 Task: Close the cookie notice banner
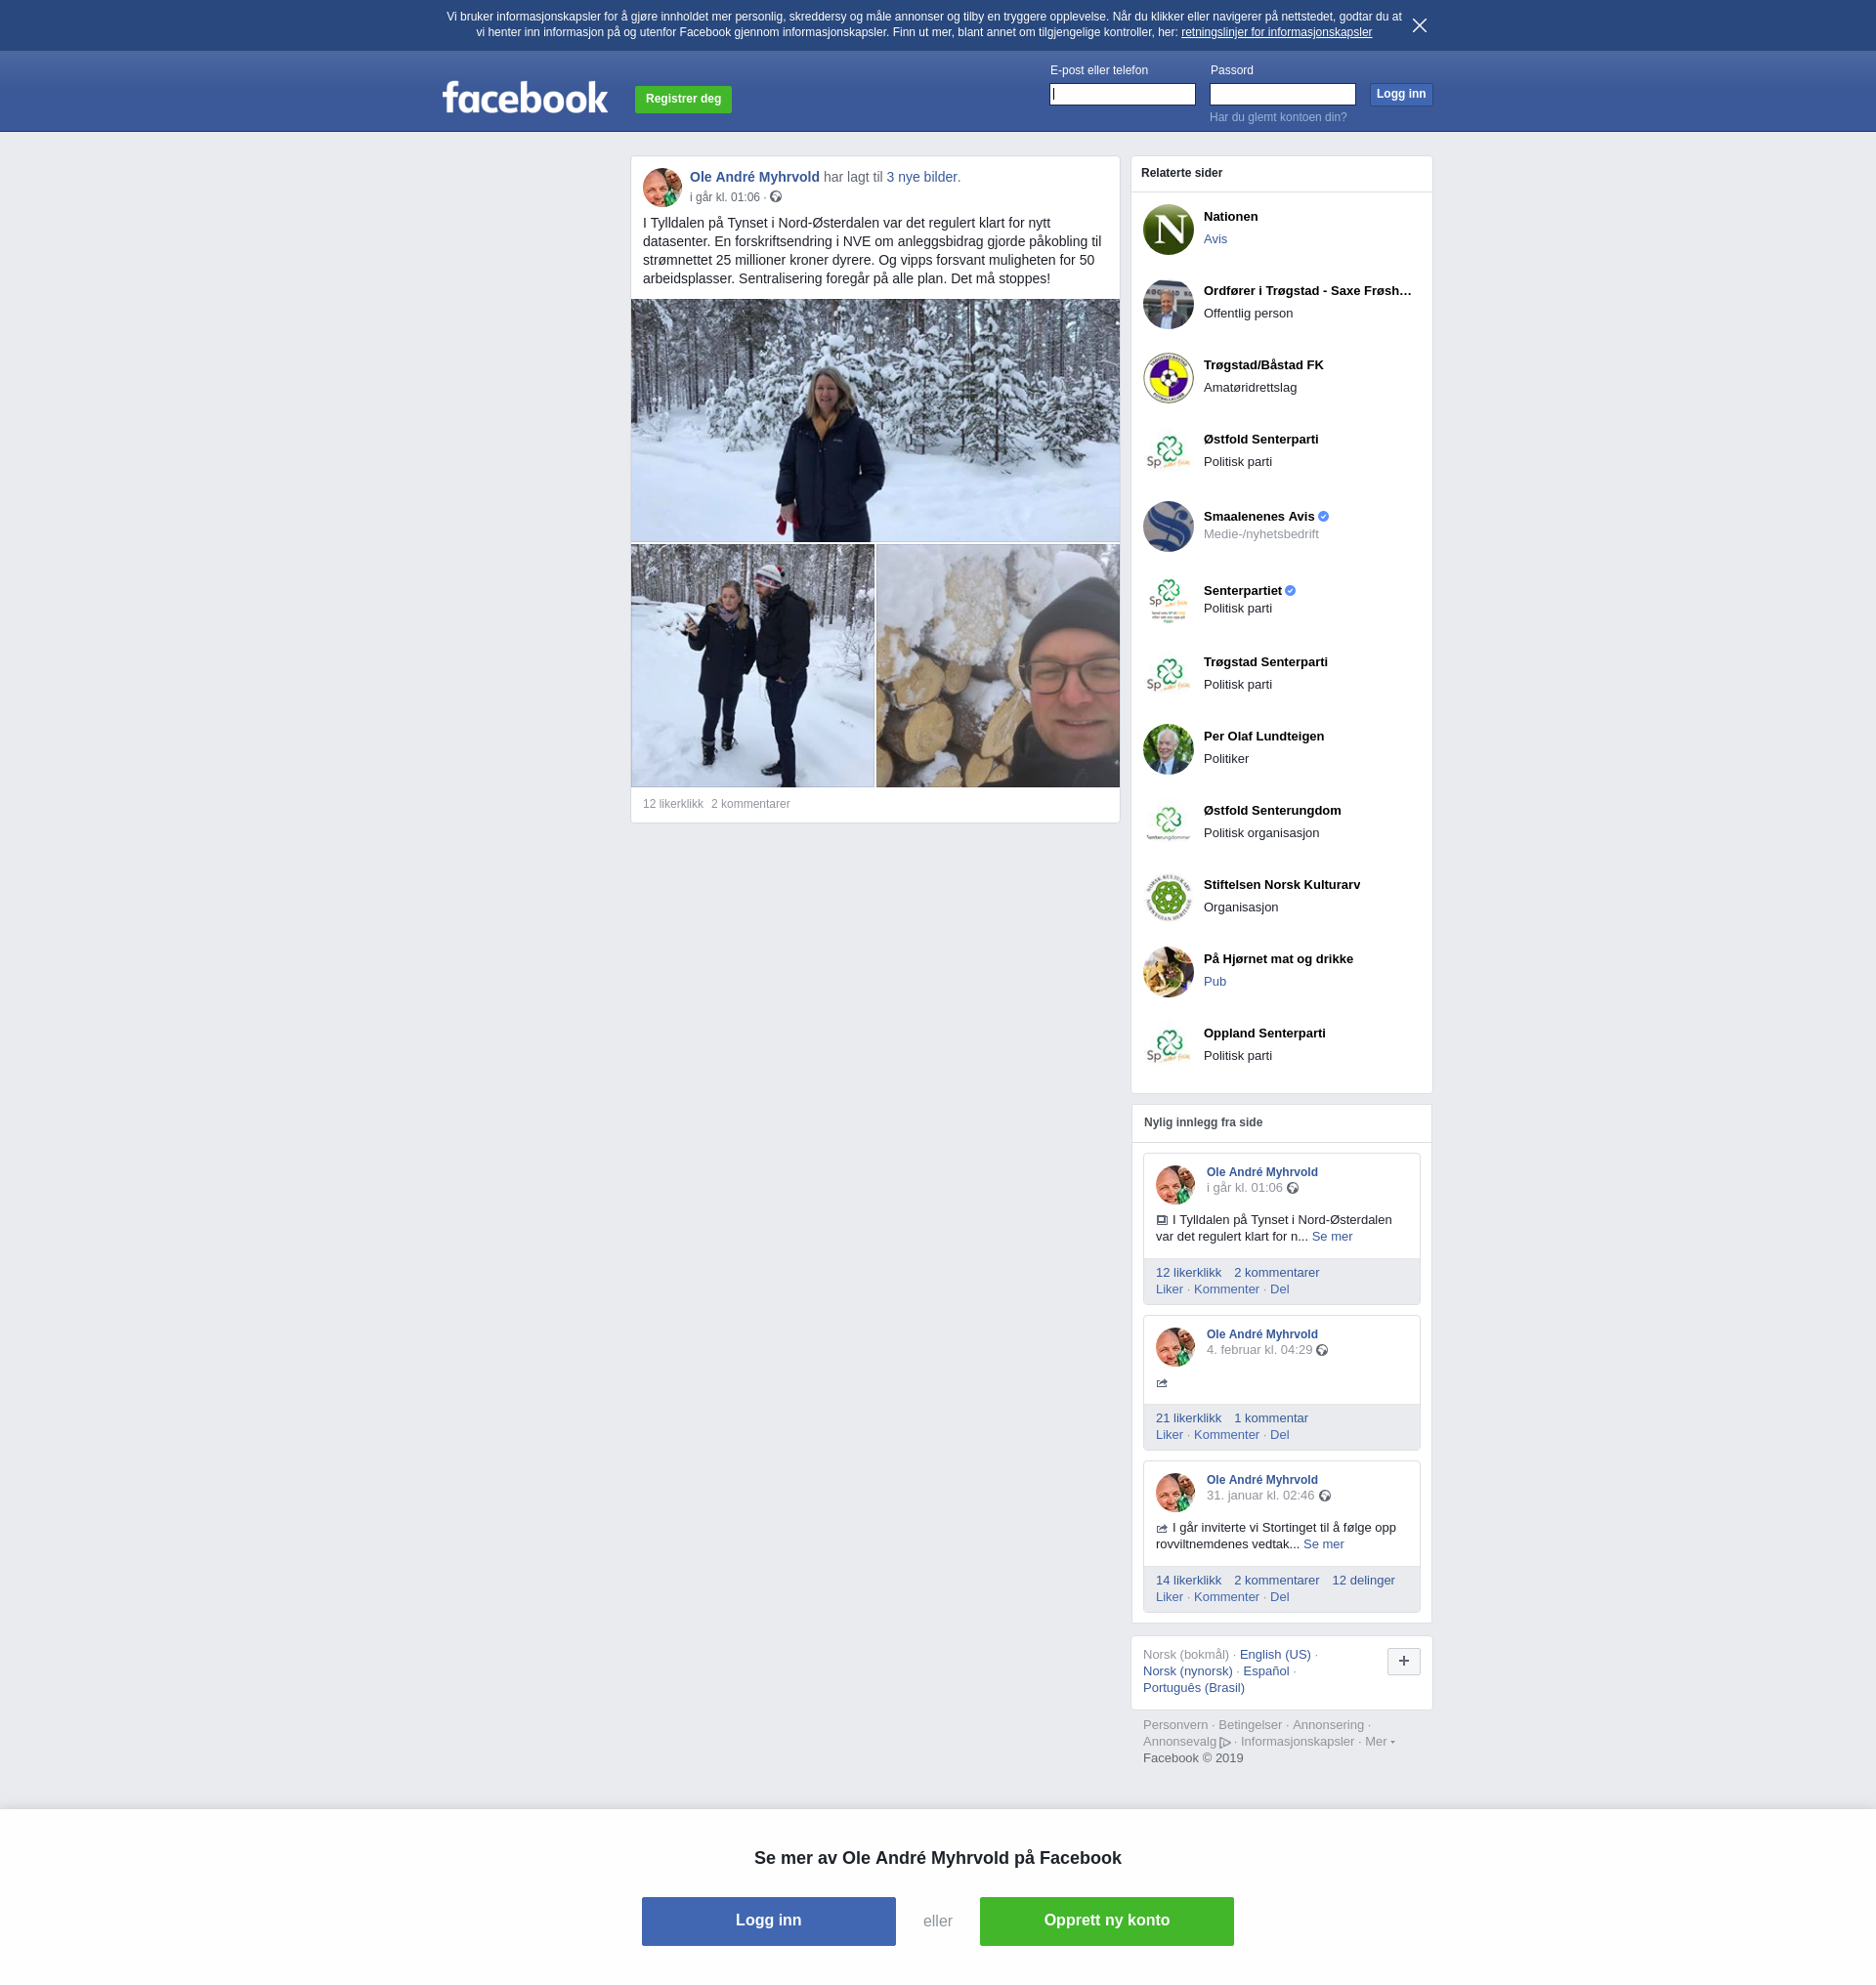click(1419, 25)
